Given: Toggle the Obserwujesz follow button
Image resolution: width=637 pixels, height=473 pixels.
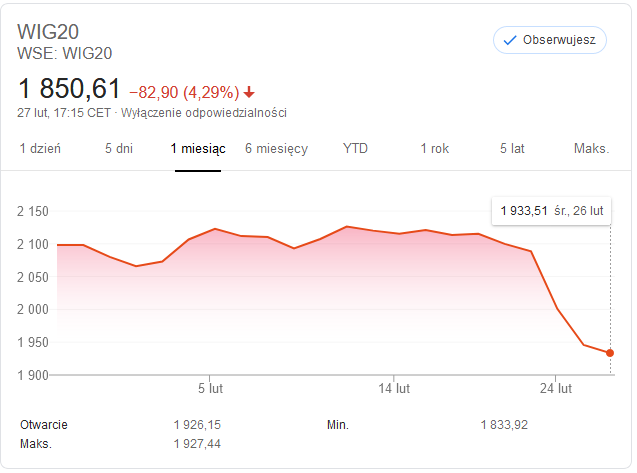Looking at the screenshot, I should pos(549,40).
